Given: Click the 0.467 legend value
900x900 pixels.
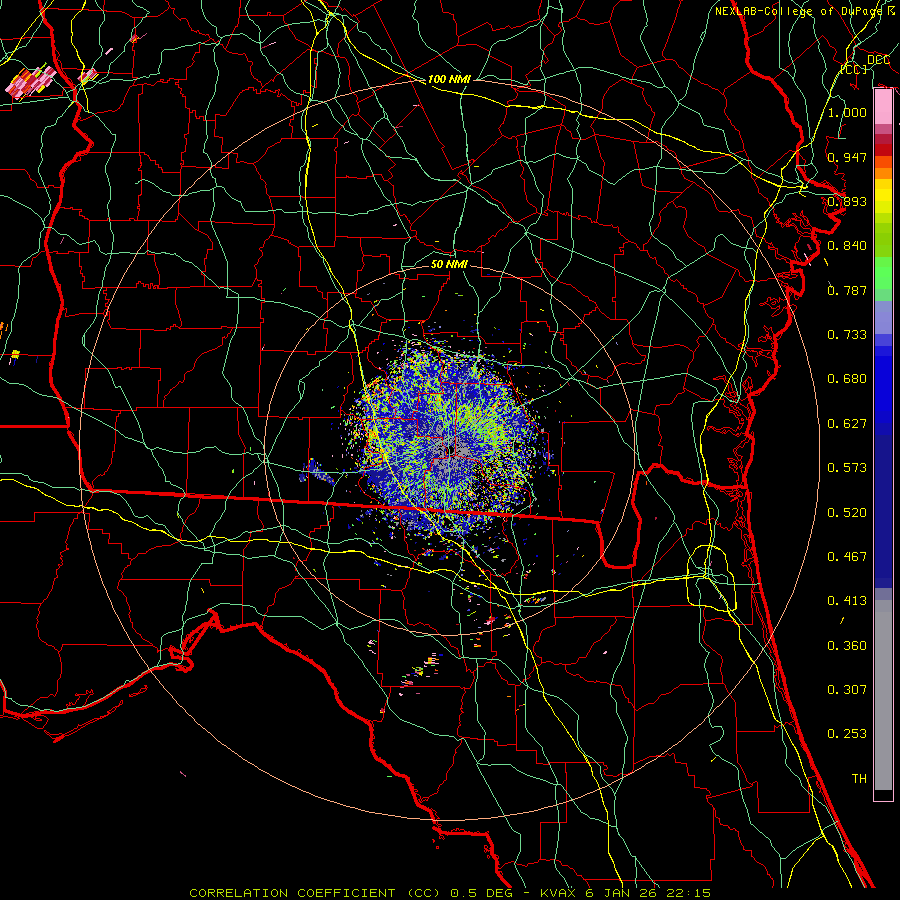Looking at the screenshot, I should (x=847, y=557).
